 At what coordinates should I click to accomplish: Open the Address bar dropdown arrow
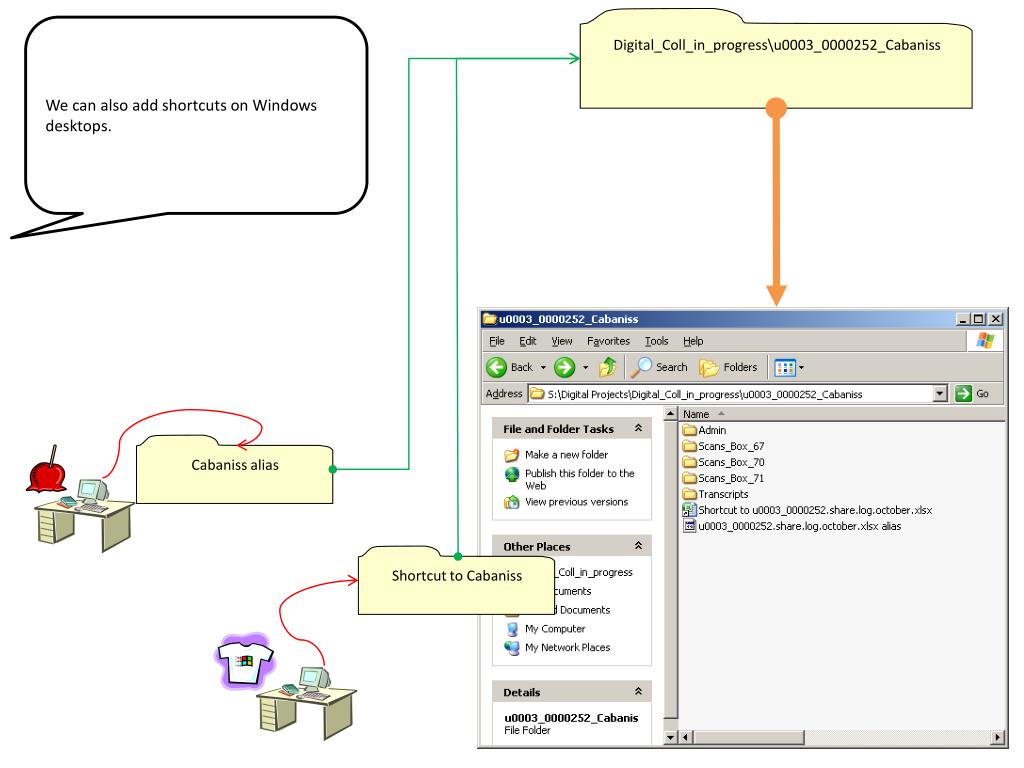coord(940,394)
